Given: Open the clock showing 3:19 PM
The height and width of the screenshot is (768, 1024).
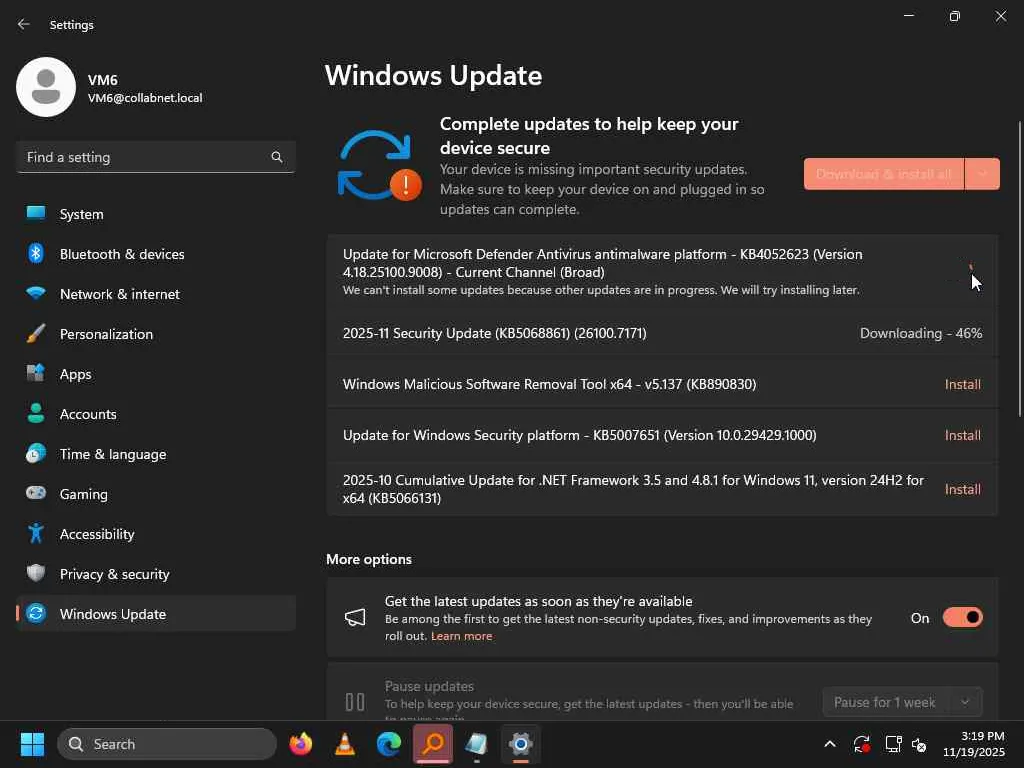Looking at the screenshot, I should tap(974, 744).
